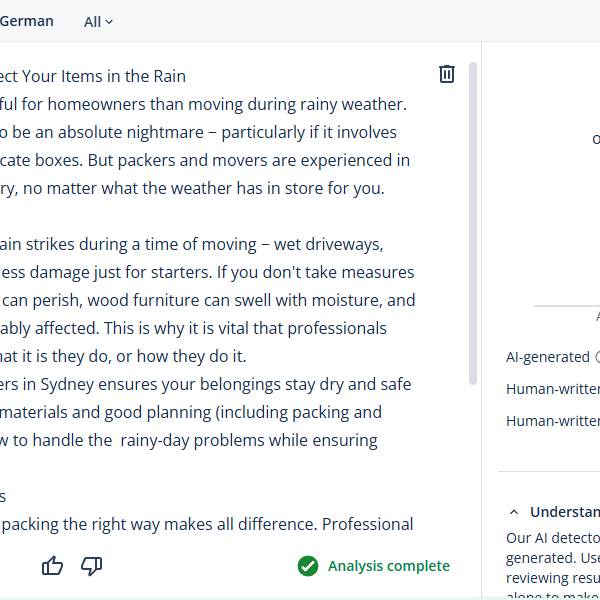Viewport: 600px width, 600px height.
Task: Give a thumbs down to the analysis
Action: (91, 566)
